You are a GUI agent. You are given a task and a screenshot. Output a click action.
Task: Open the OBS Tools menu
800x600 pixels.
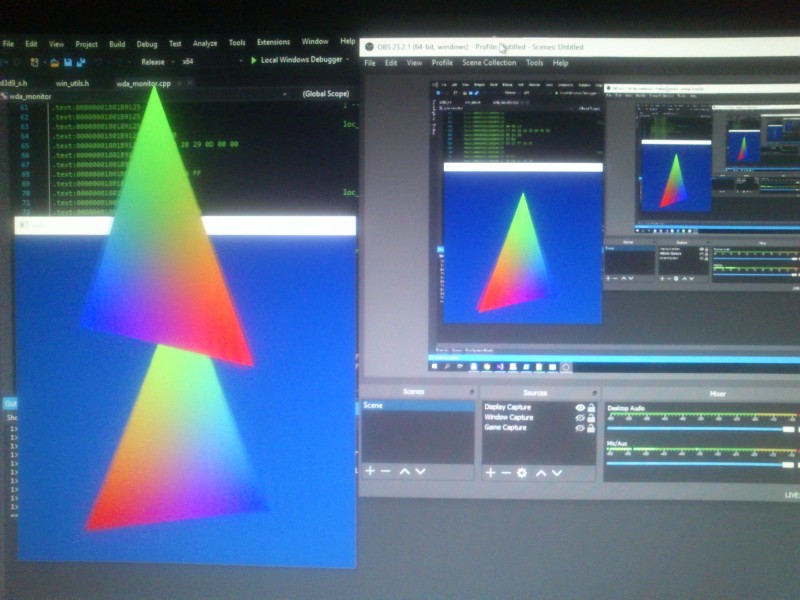(x=534, y=63)
